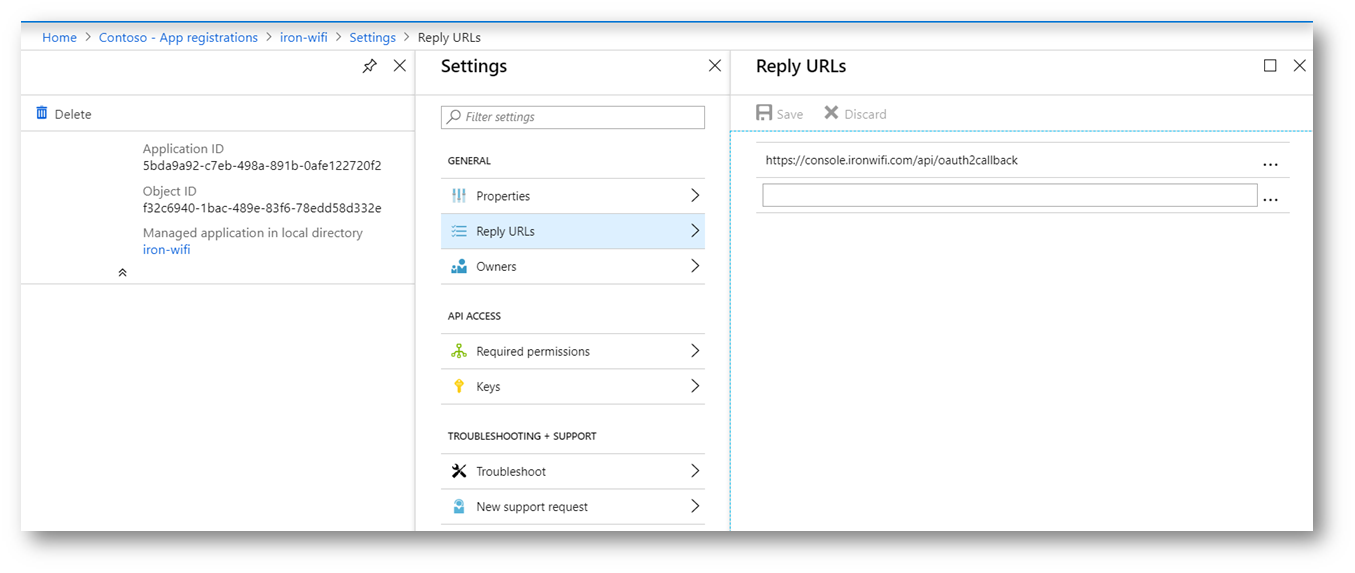Viewport: 1355px width, 573px height.
Task: Open Contoso - App registrations breadcrumb
Action: 178,37
